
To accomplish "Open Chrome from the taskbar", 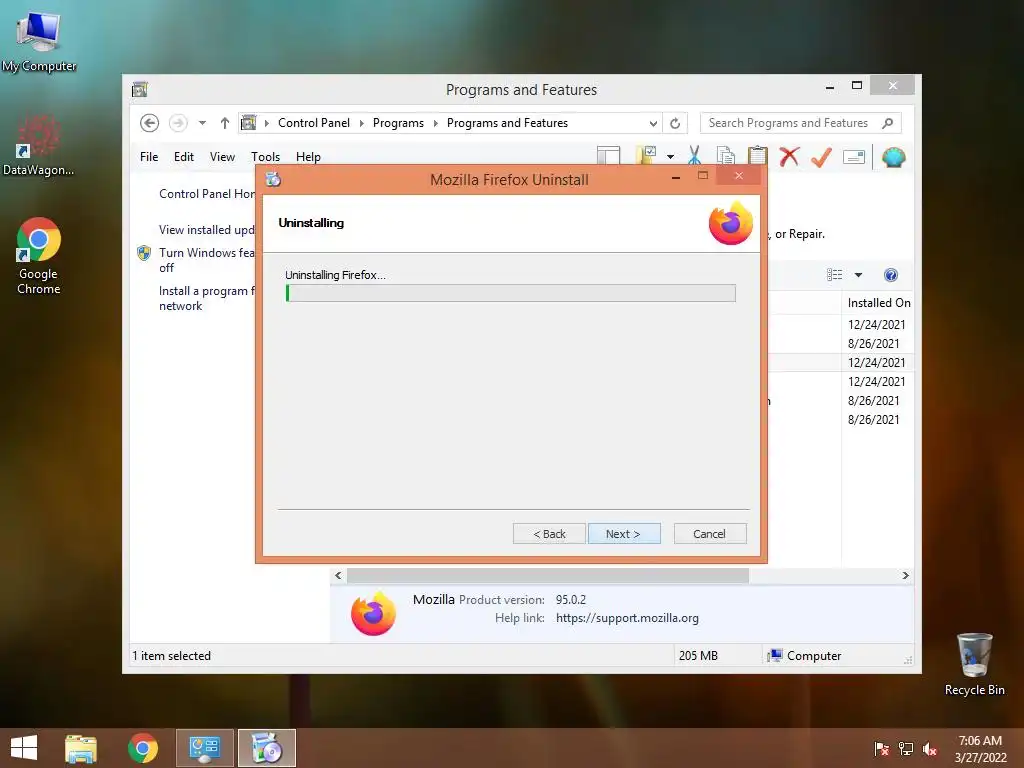I will pos(143,748).
